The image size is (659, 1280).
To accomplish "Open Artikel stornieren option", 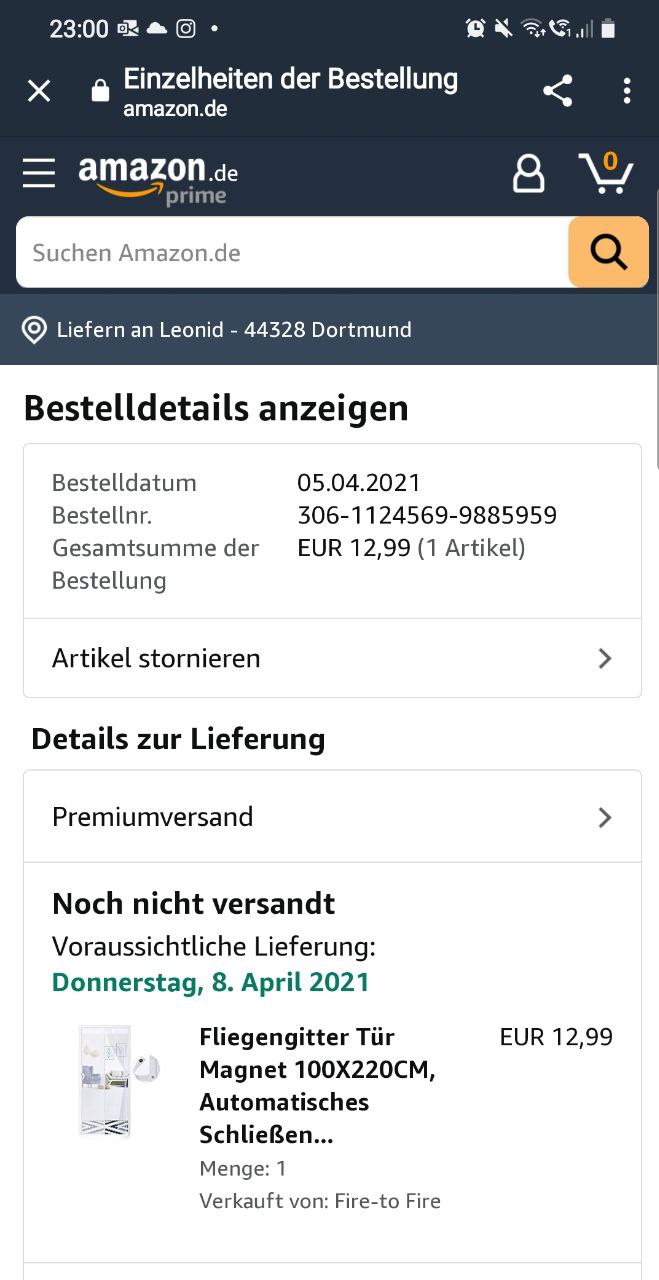I will pos(332,658).
